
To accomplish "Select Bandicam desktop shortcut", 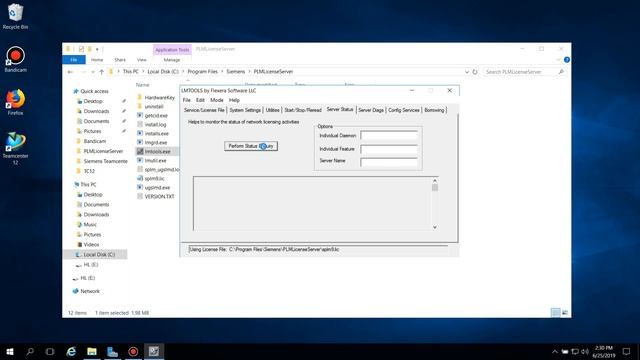I will click(16, 60).
